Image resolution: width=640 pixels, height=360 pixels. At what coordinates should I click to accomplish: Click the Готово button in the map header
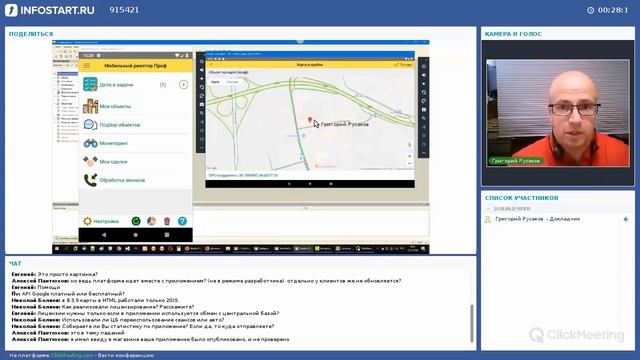pos(403,65)
